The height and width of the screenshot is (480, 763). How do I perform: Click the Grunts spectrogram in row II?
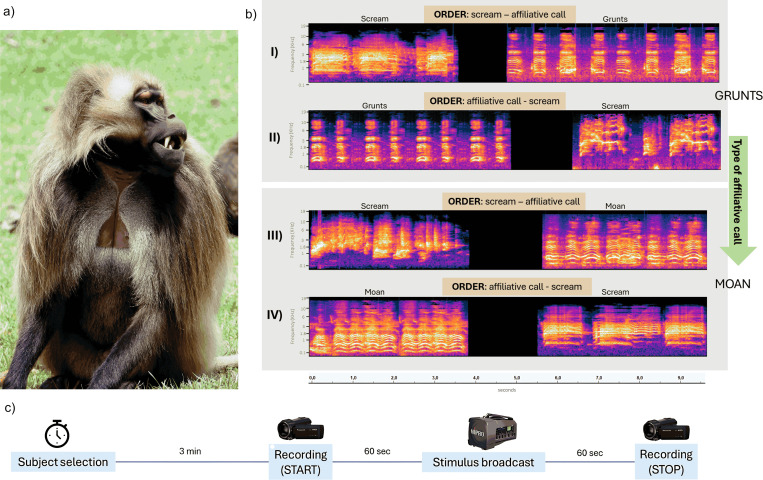click(410, 140)
